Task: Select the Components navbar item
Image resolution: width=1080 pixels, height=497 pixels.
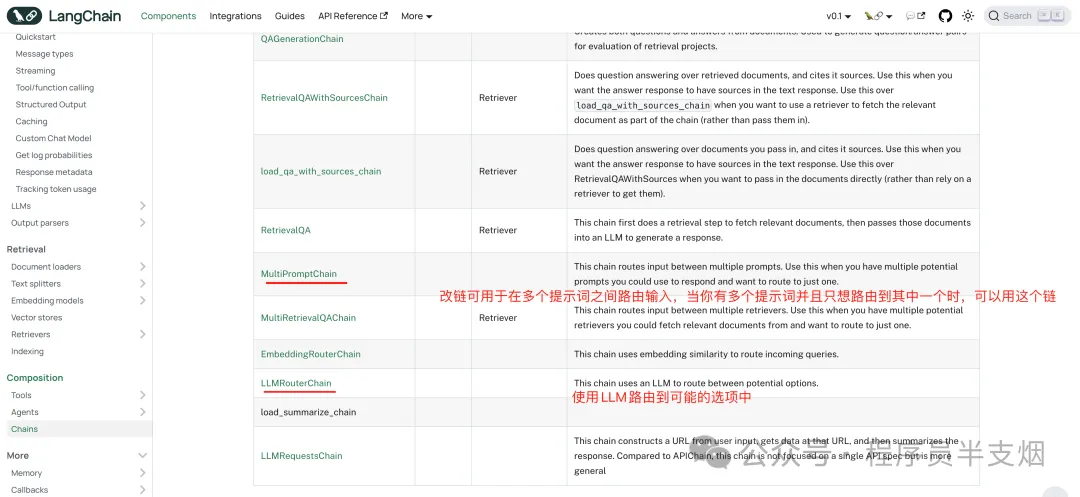Action: click(x=168, y=16)
